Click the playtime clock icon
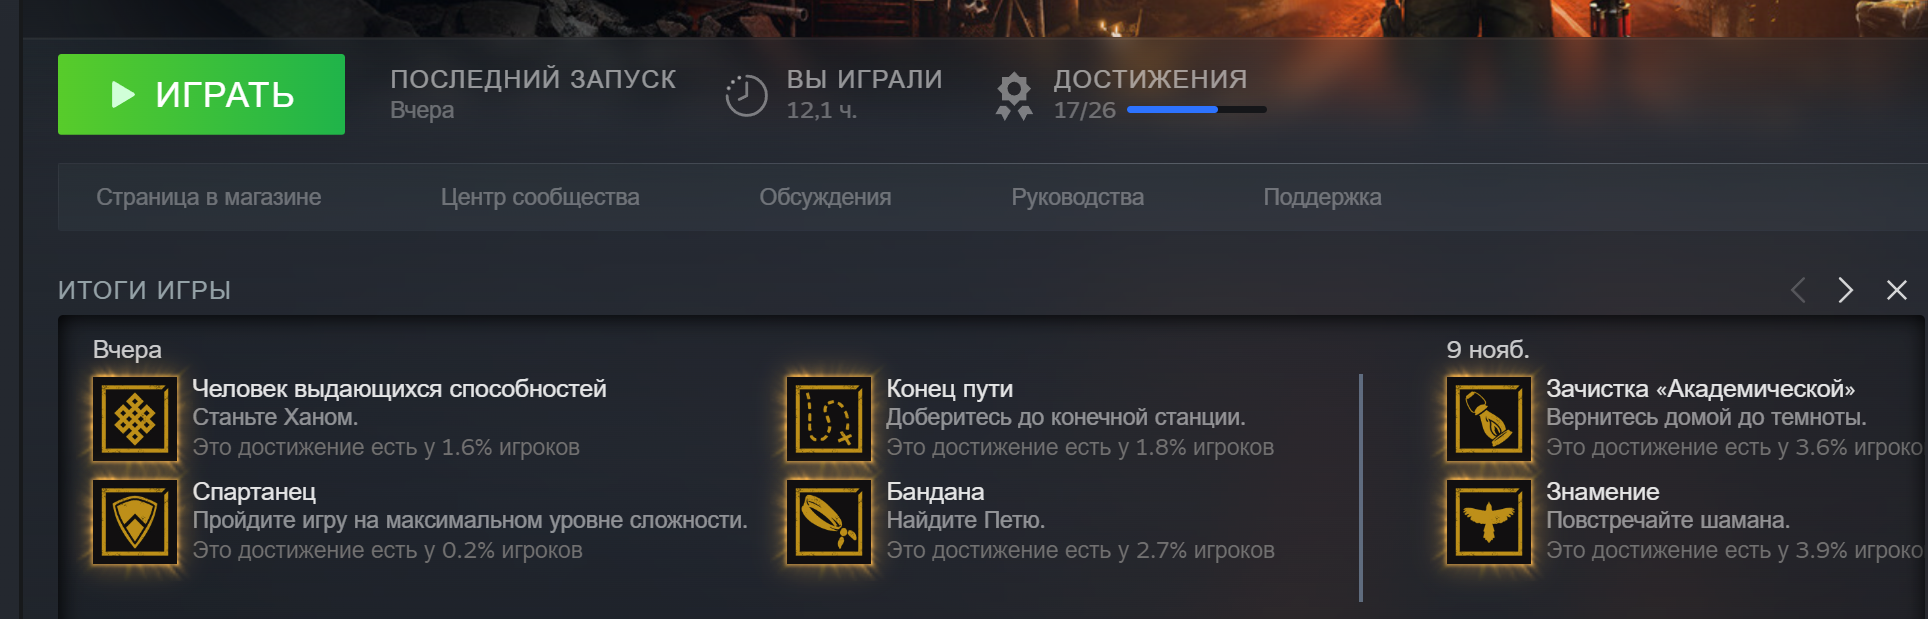The height and width of the screenshot is (619, 1928). coord(746,96)
